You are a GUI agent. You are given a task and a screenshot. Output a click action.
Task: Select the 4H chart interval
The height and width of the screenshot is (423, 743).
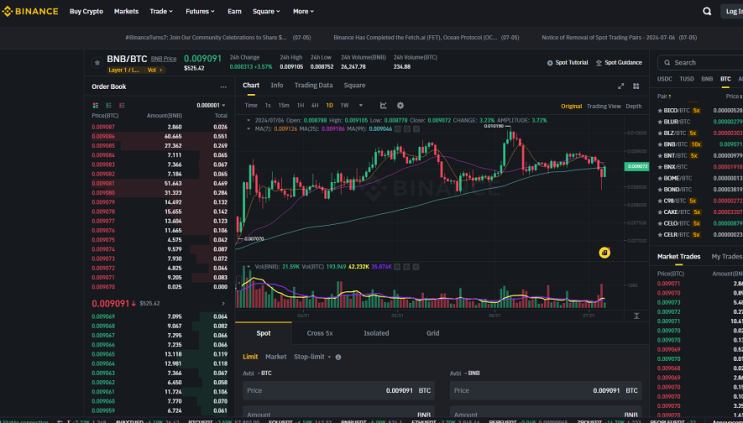315,105
